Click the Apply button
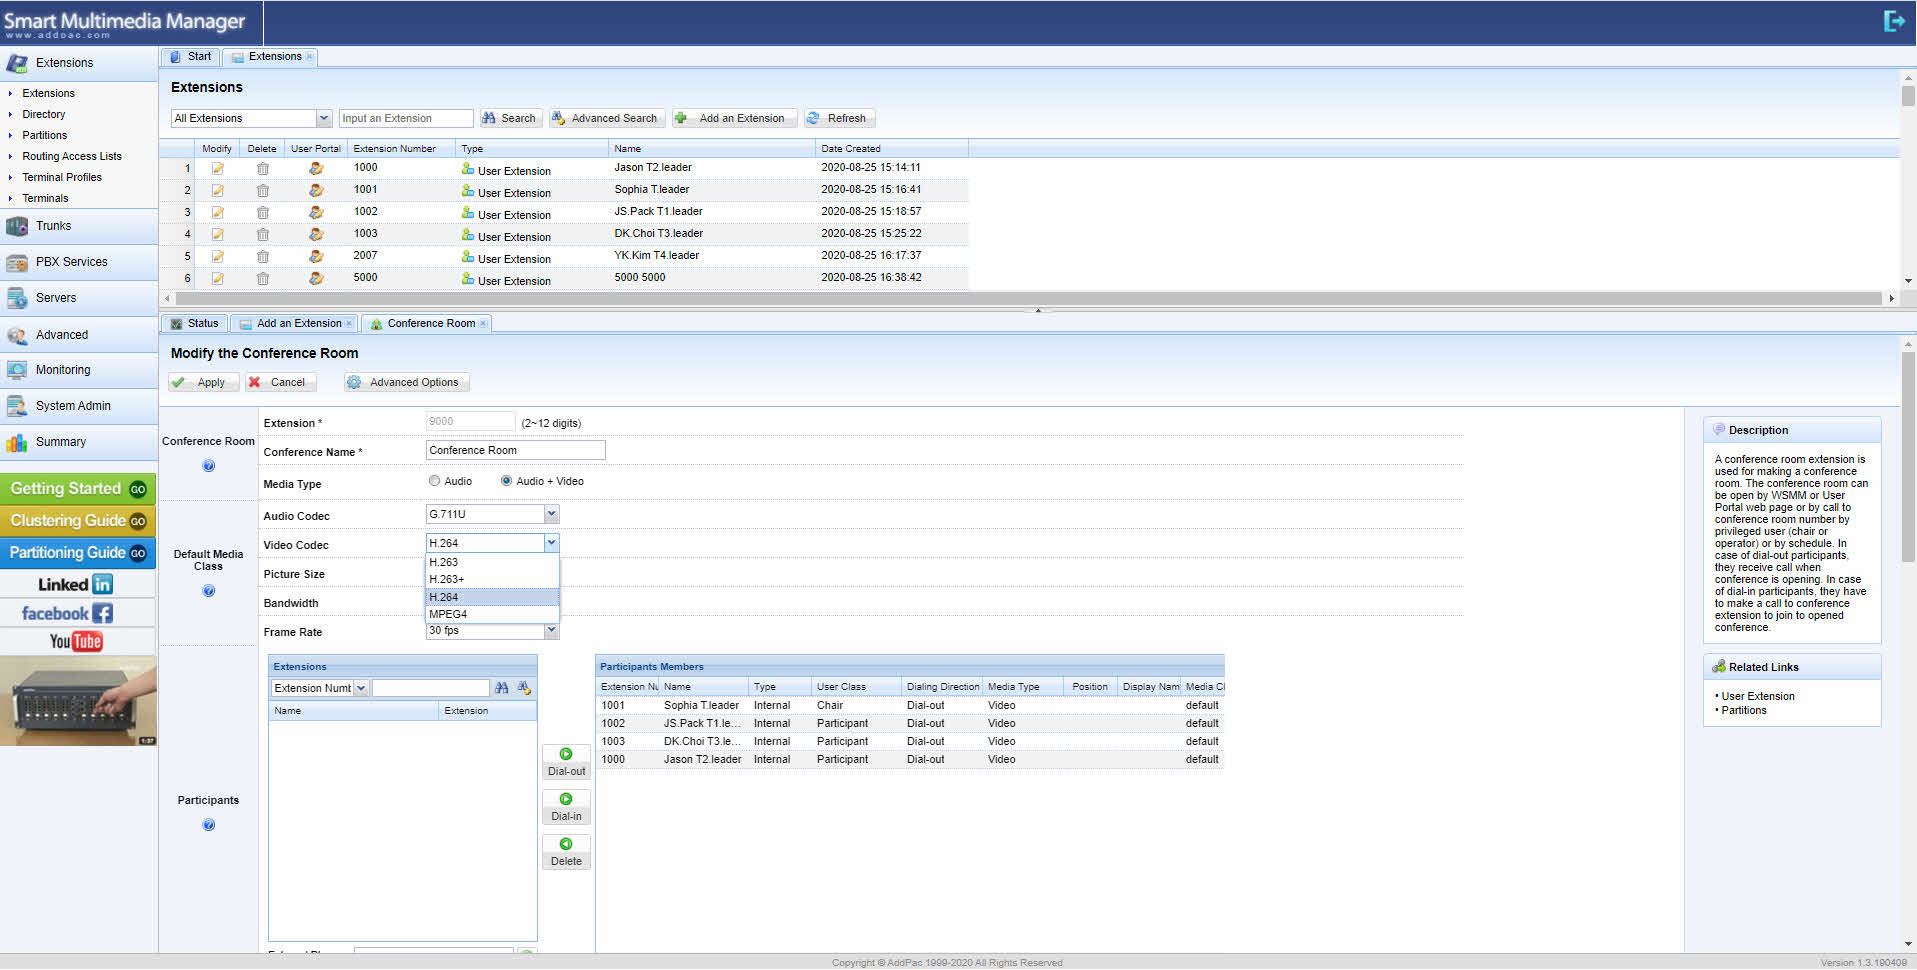 pyautogui.click(x=204, y=383)
